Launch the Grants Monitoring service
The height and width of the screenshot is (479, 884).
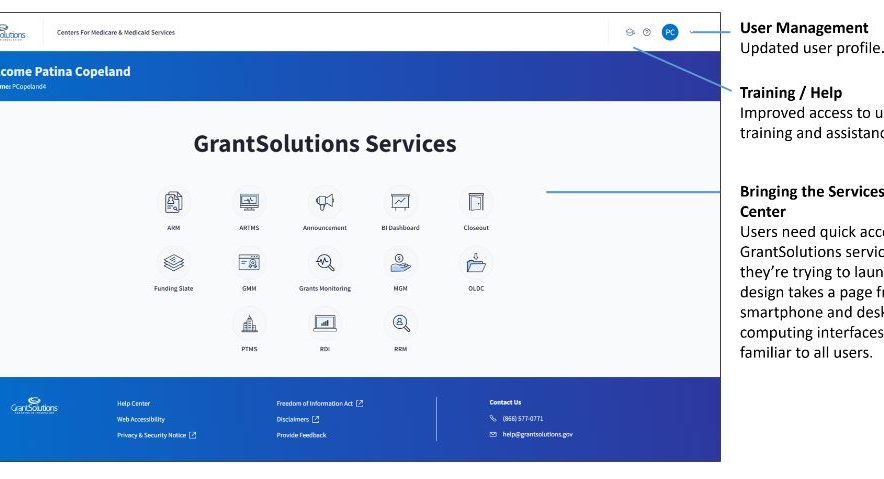point(325,263)
